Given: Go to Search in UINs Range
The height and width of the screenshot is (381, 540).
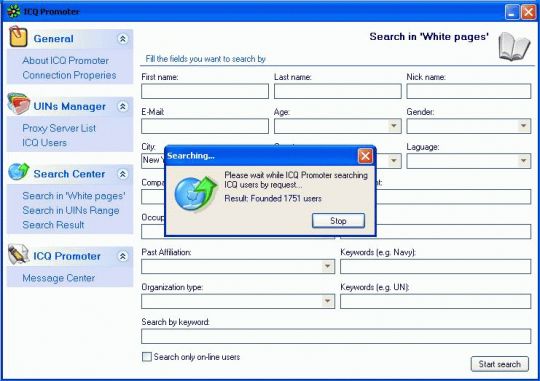Looking at the screenshot, I should pyautogui.click(x=71, y=210).
